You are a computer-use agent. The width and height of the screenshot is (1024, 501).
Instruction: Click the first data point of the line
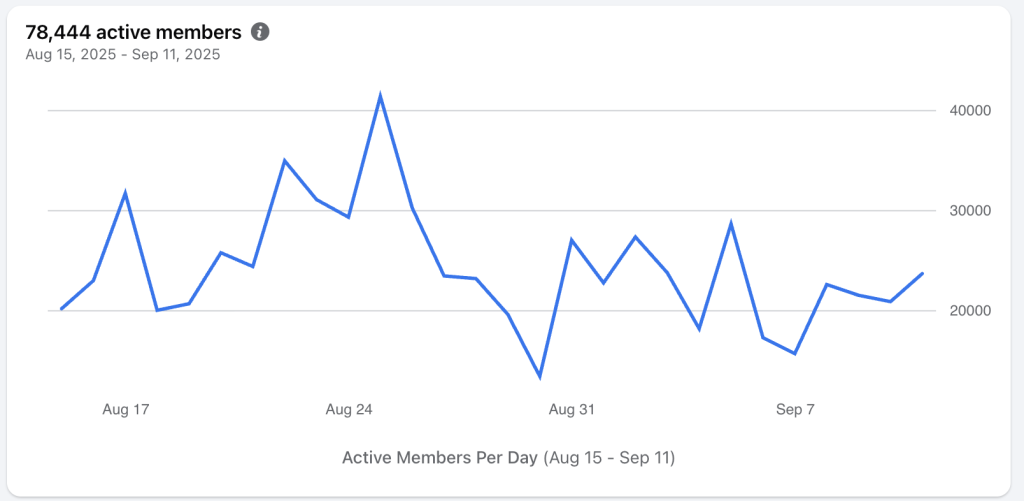click(61, 309)
